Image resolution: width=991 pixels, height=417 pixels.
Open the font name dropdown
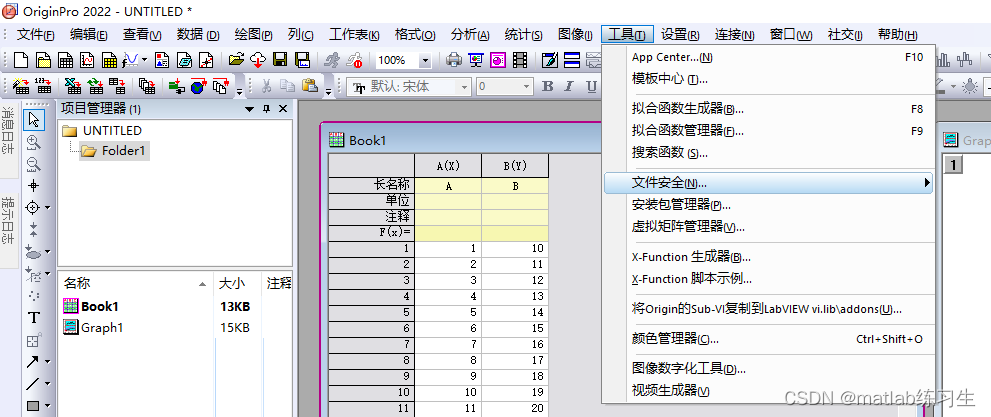click(465, 87)
